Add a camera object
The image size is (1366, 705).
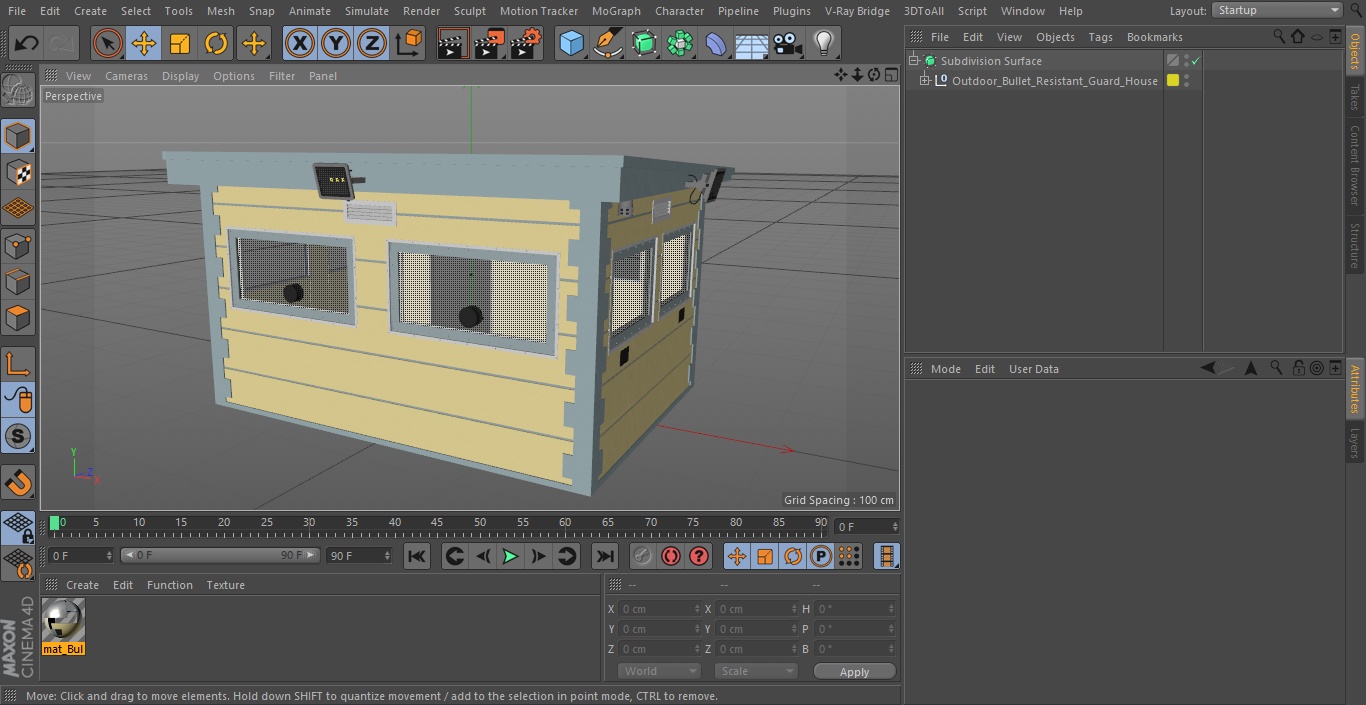pyautogui.click(x=788, y=43)
